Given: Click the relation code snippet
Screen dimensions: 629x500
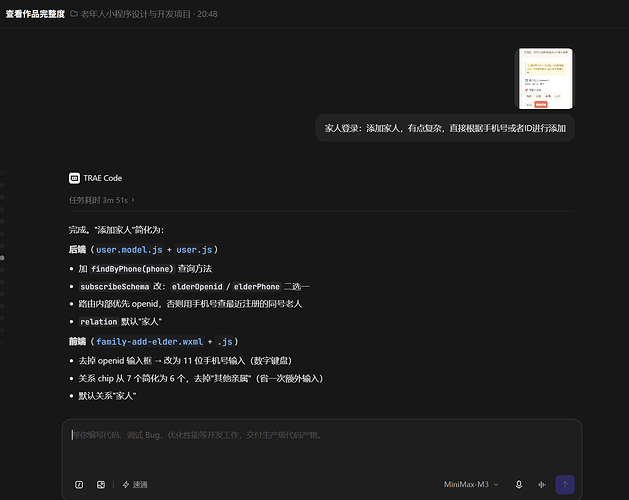Looking at the screenshot, I should coord(99,322).
